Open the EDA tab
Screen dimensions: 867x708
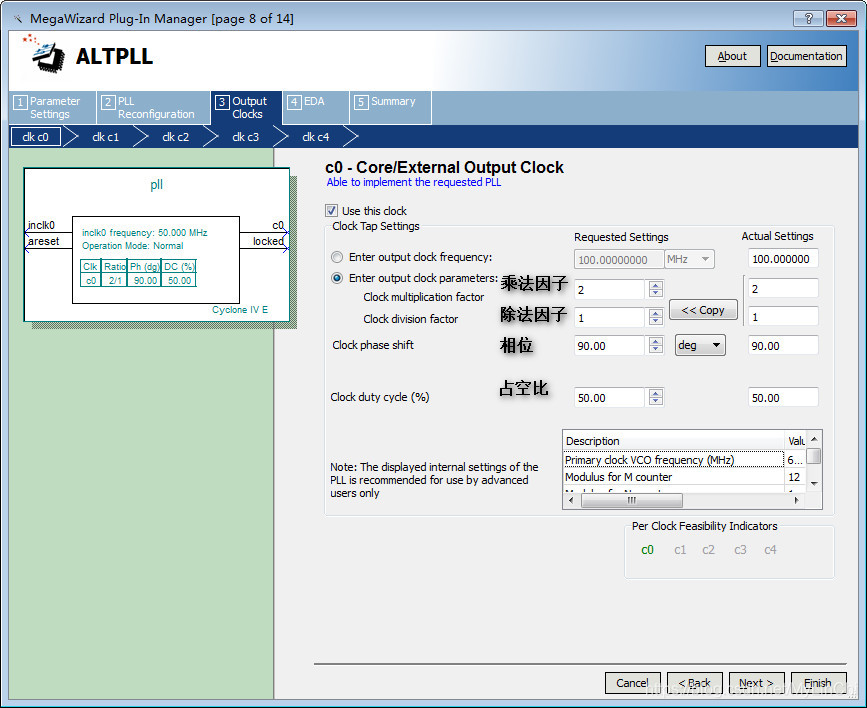point(316,107)
